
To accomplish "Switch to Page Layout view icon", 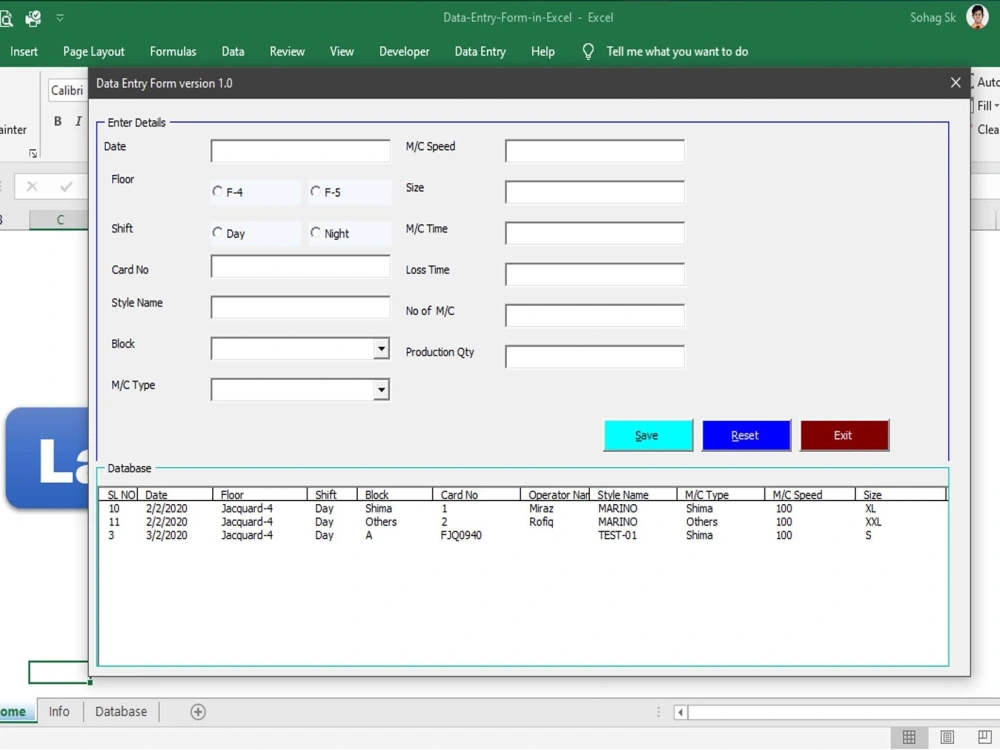I will [947, 737].
